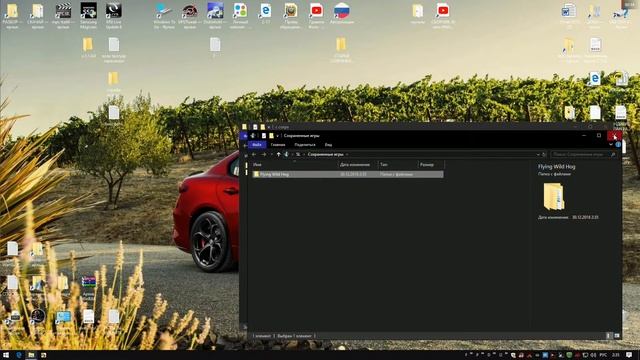Select the Flying Wild Hog folder row
640x360 pixels.
pos(347,174)
